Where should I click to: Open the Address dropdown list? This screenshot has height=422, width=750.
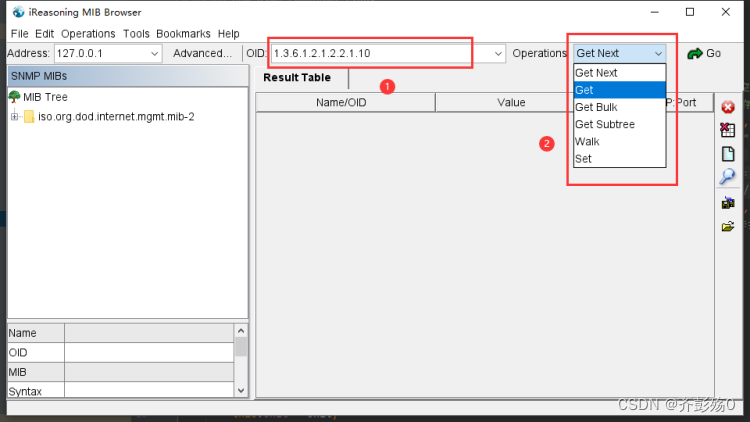(x=154, y=53)
